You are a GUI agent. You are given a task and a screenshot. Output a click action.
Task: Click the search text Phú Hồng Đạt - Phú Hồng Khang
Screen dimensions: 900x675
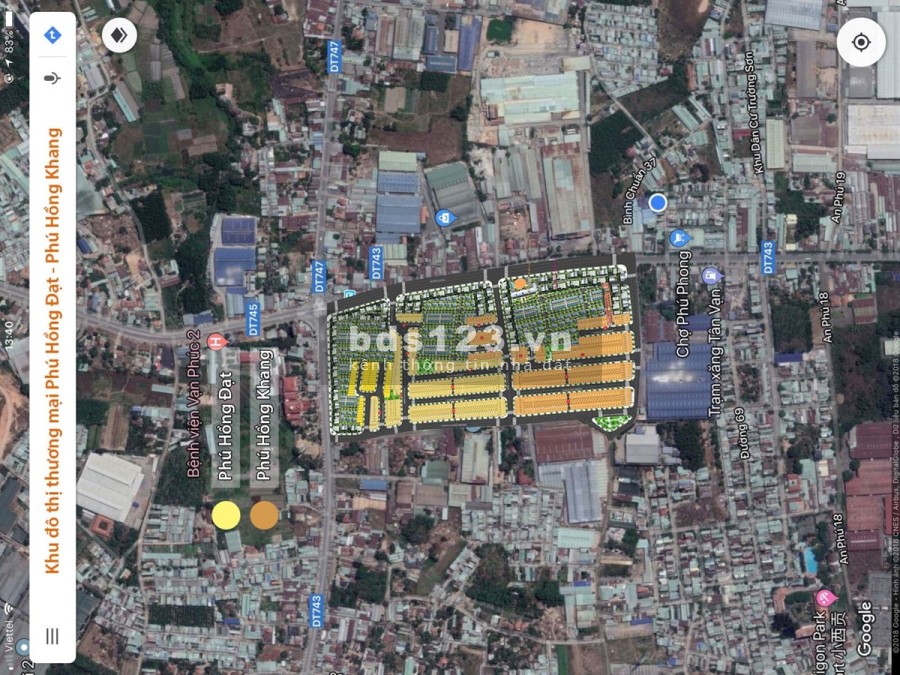click(53, 350)
